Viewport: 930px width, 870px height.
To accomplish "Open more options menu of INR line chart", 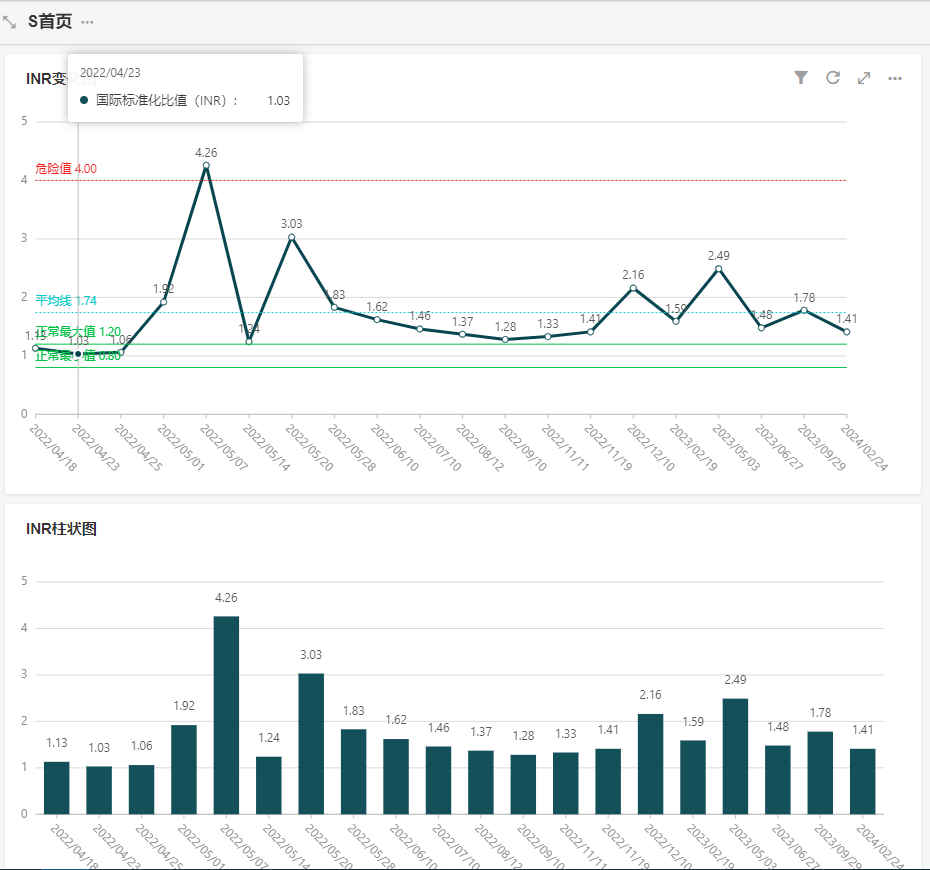I will click(x=895, y=78).
